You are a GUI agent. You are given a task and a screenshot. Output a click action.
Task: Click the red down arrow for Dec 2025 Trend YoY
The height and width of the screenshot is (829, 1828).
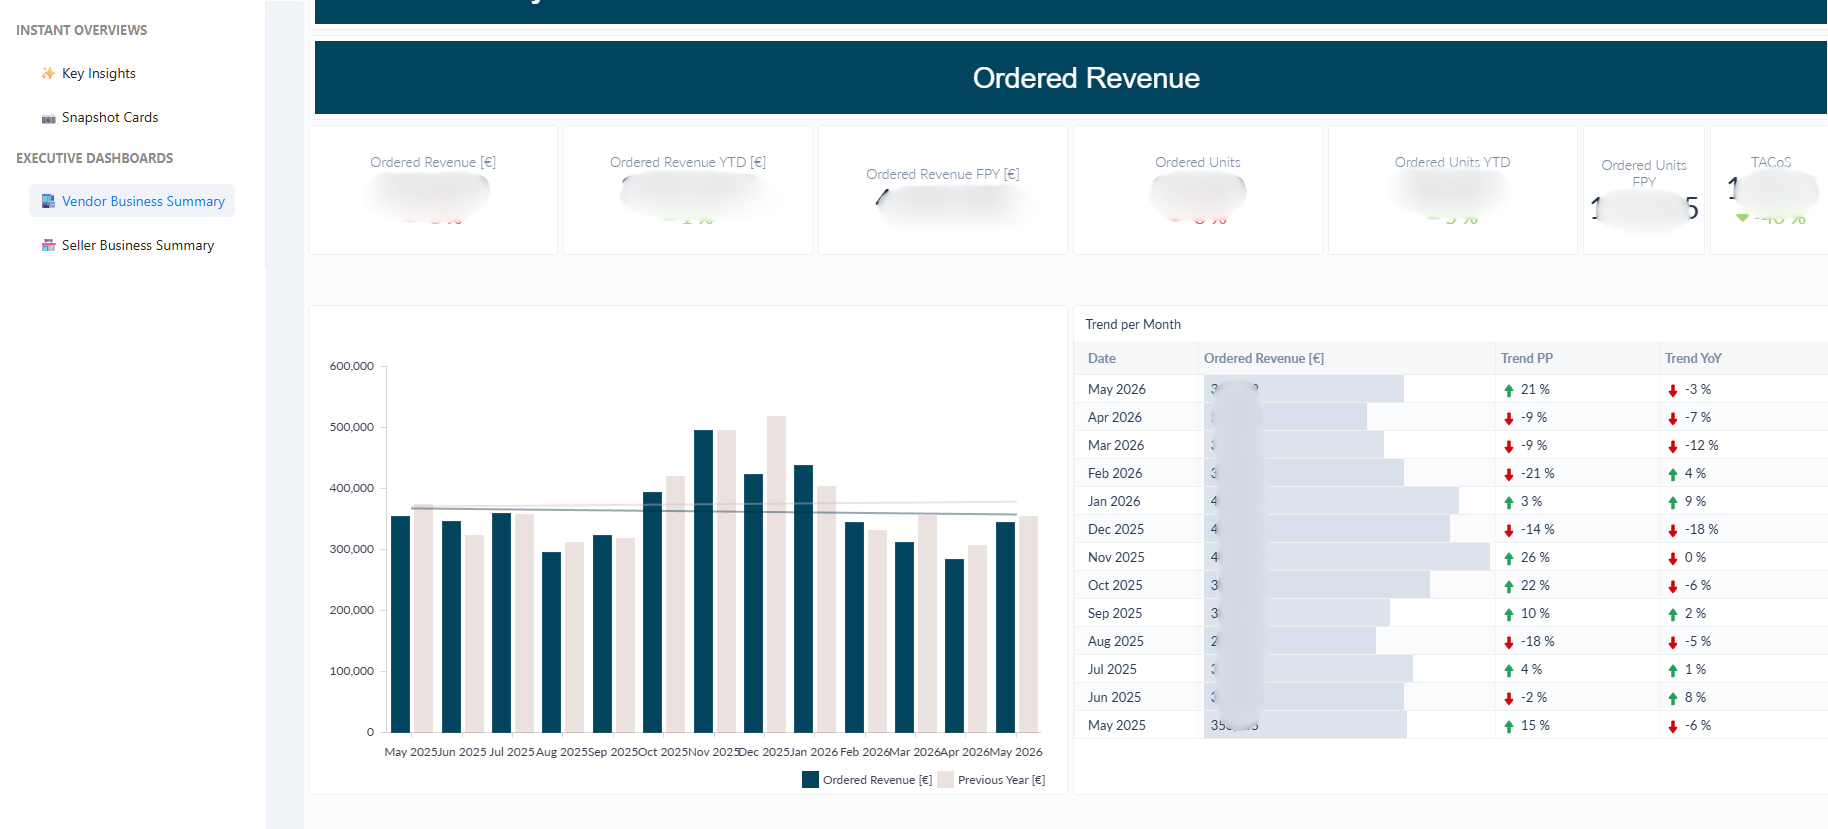tap(1673, 530)
